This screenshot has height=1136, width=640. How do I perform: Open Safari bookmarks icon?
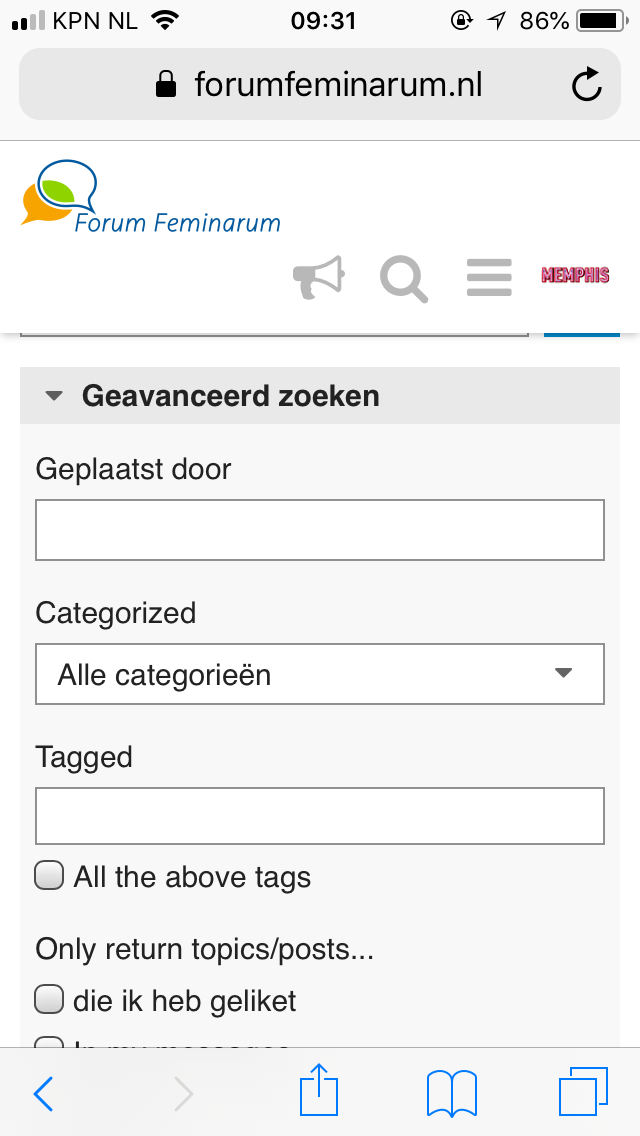point(452,1093)
